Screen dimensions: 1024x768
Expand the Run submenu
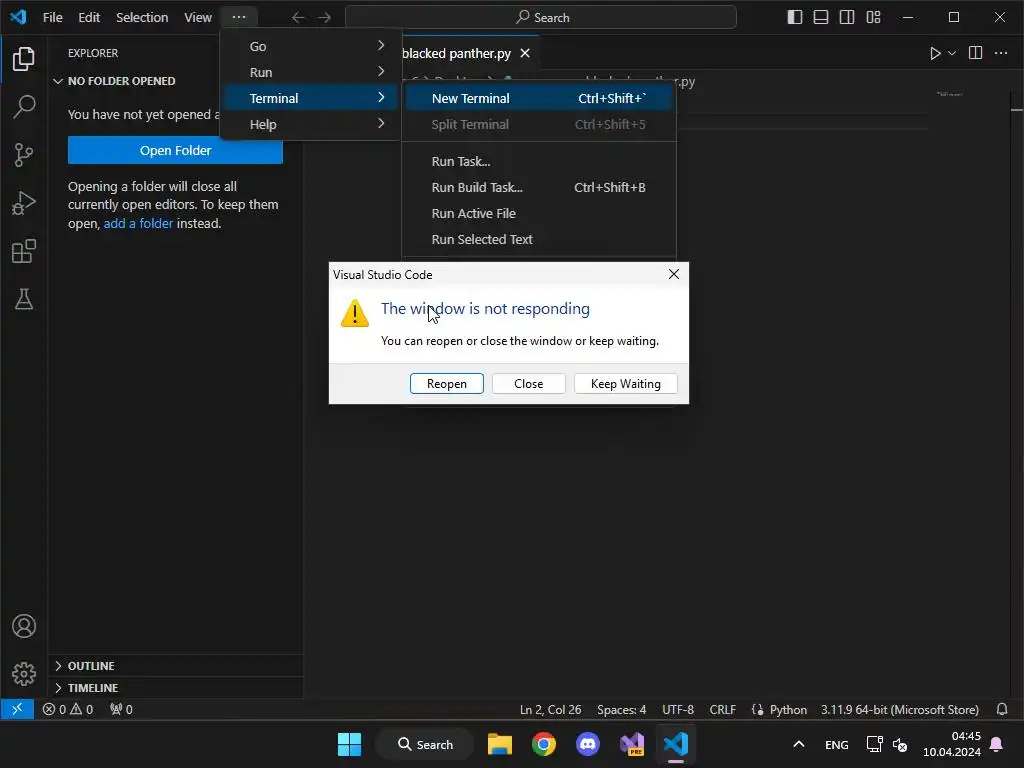tap(310, 72)
